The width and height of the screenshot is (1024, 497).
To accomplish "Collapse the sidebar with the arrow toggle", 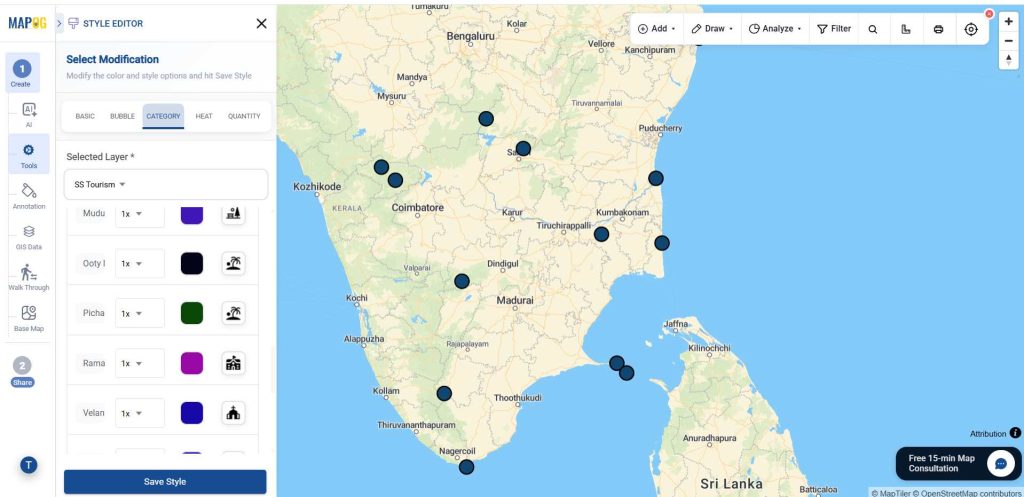I will click(x=59, y=24).
